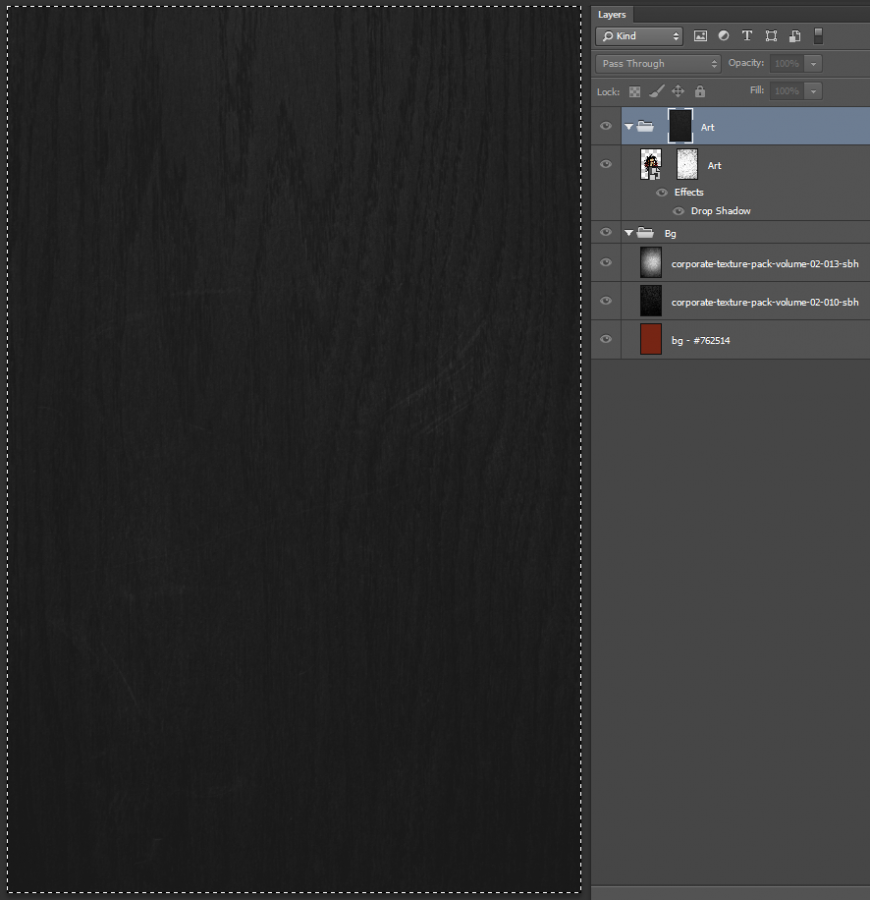Filter layers by adjustment layers icon
The width and height of the screenshot is (870, 900).
coord(724,36)
